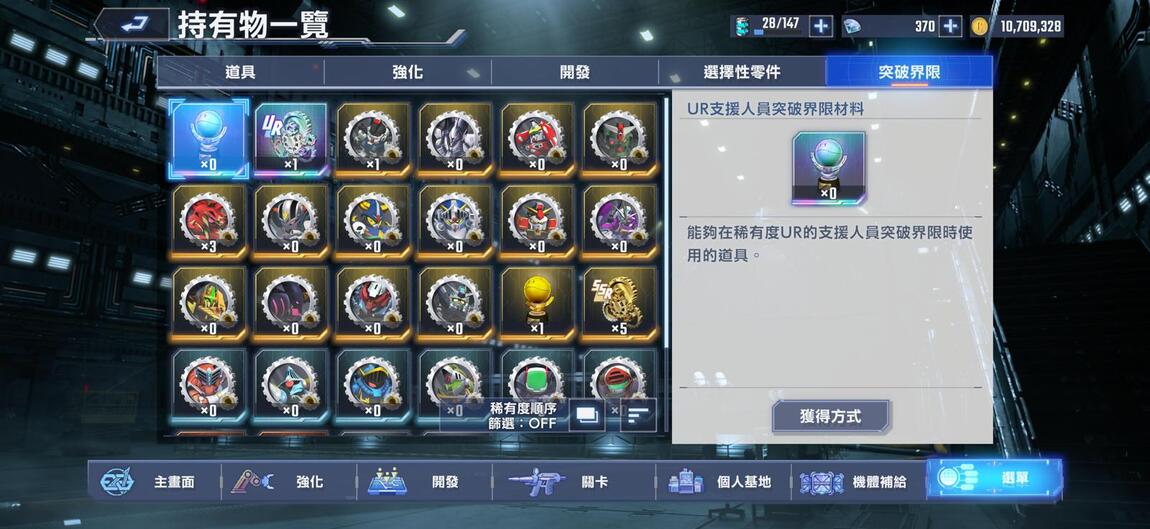1150x529 pixels.
Task: Open the 稀有度順序 sort selector
Action: point(523,407)
